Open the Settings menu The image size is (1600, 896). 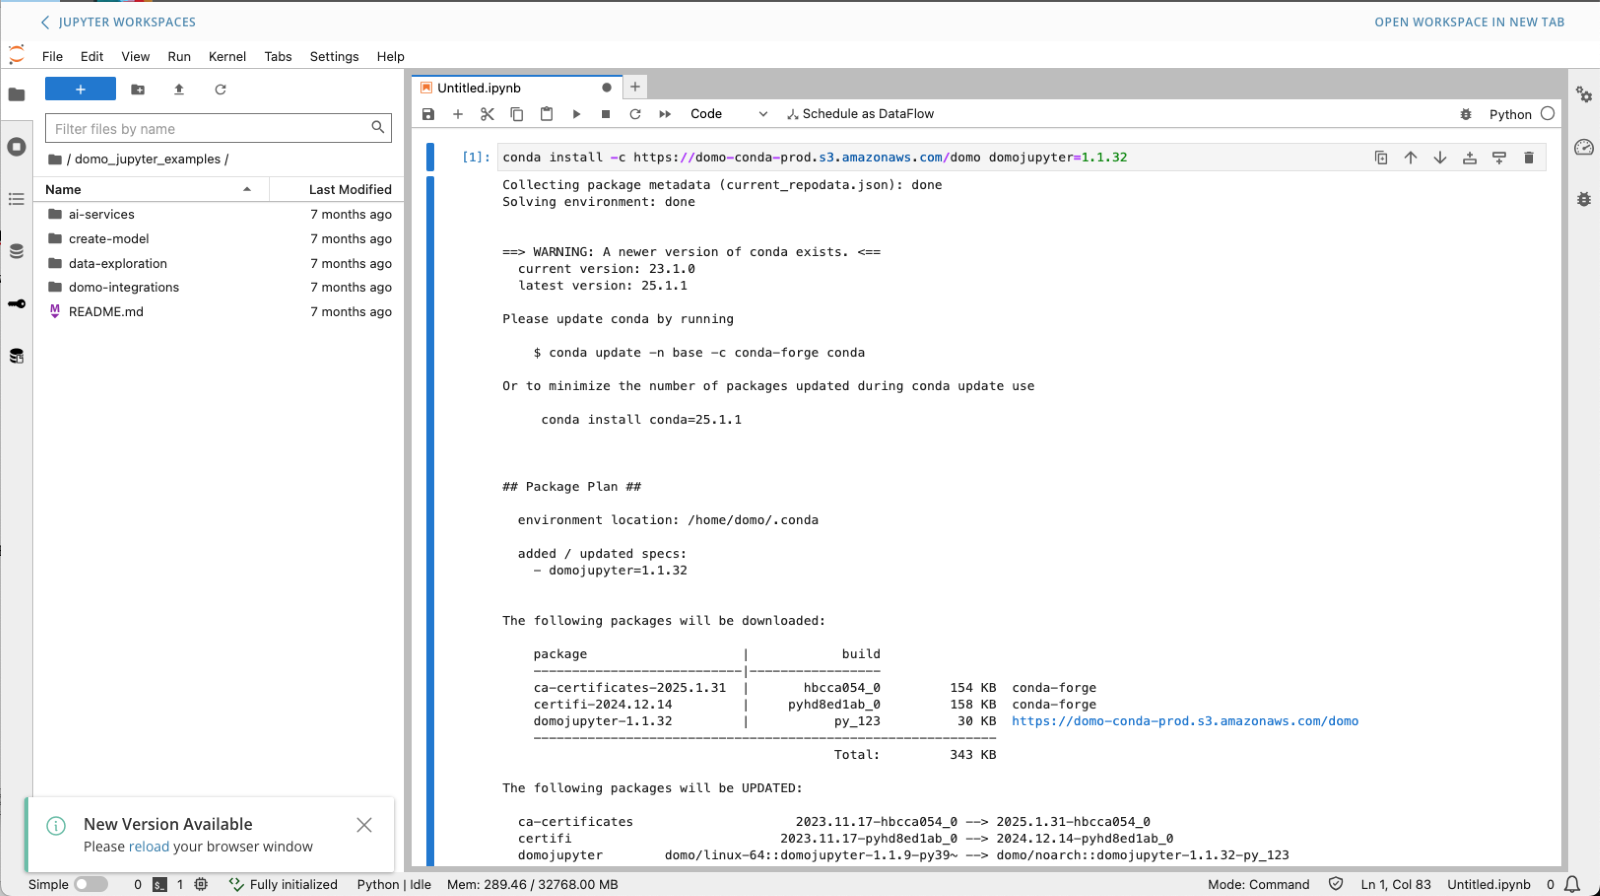(334, 56)
